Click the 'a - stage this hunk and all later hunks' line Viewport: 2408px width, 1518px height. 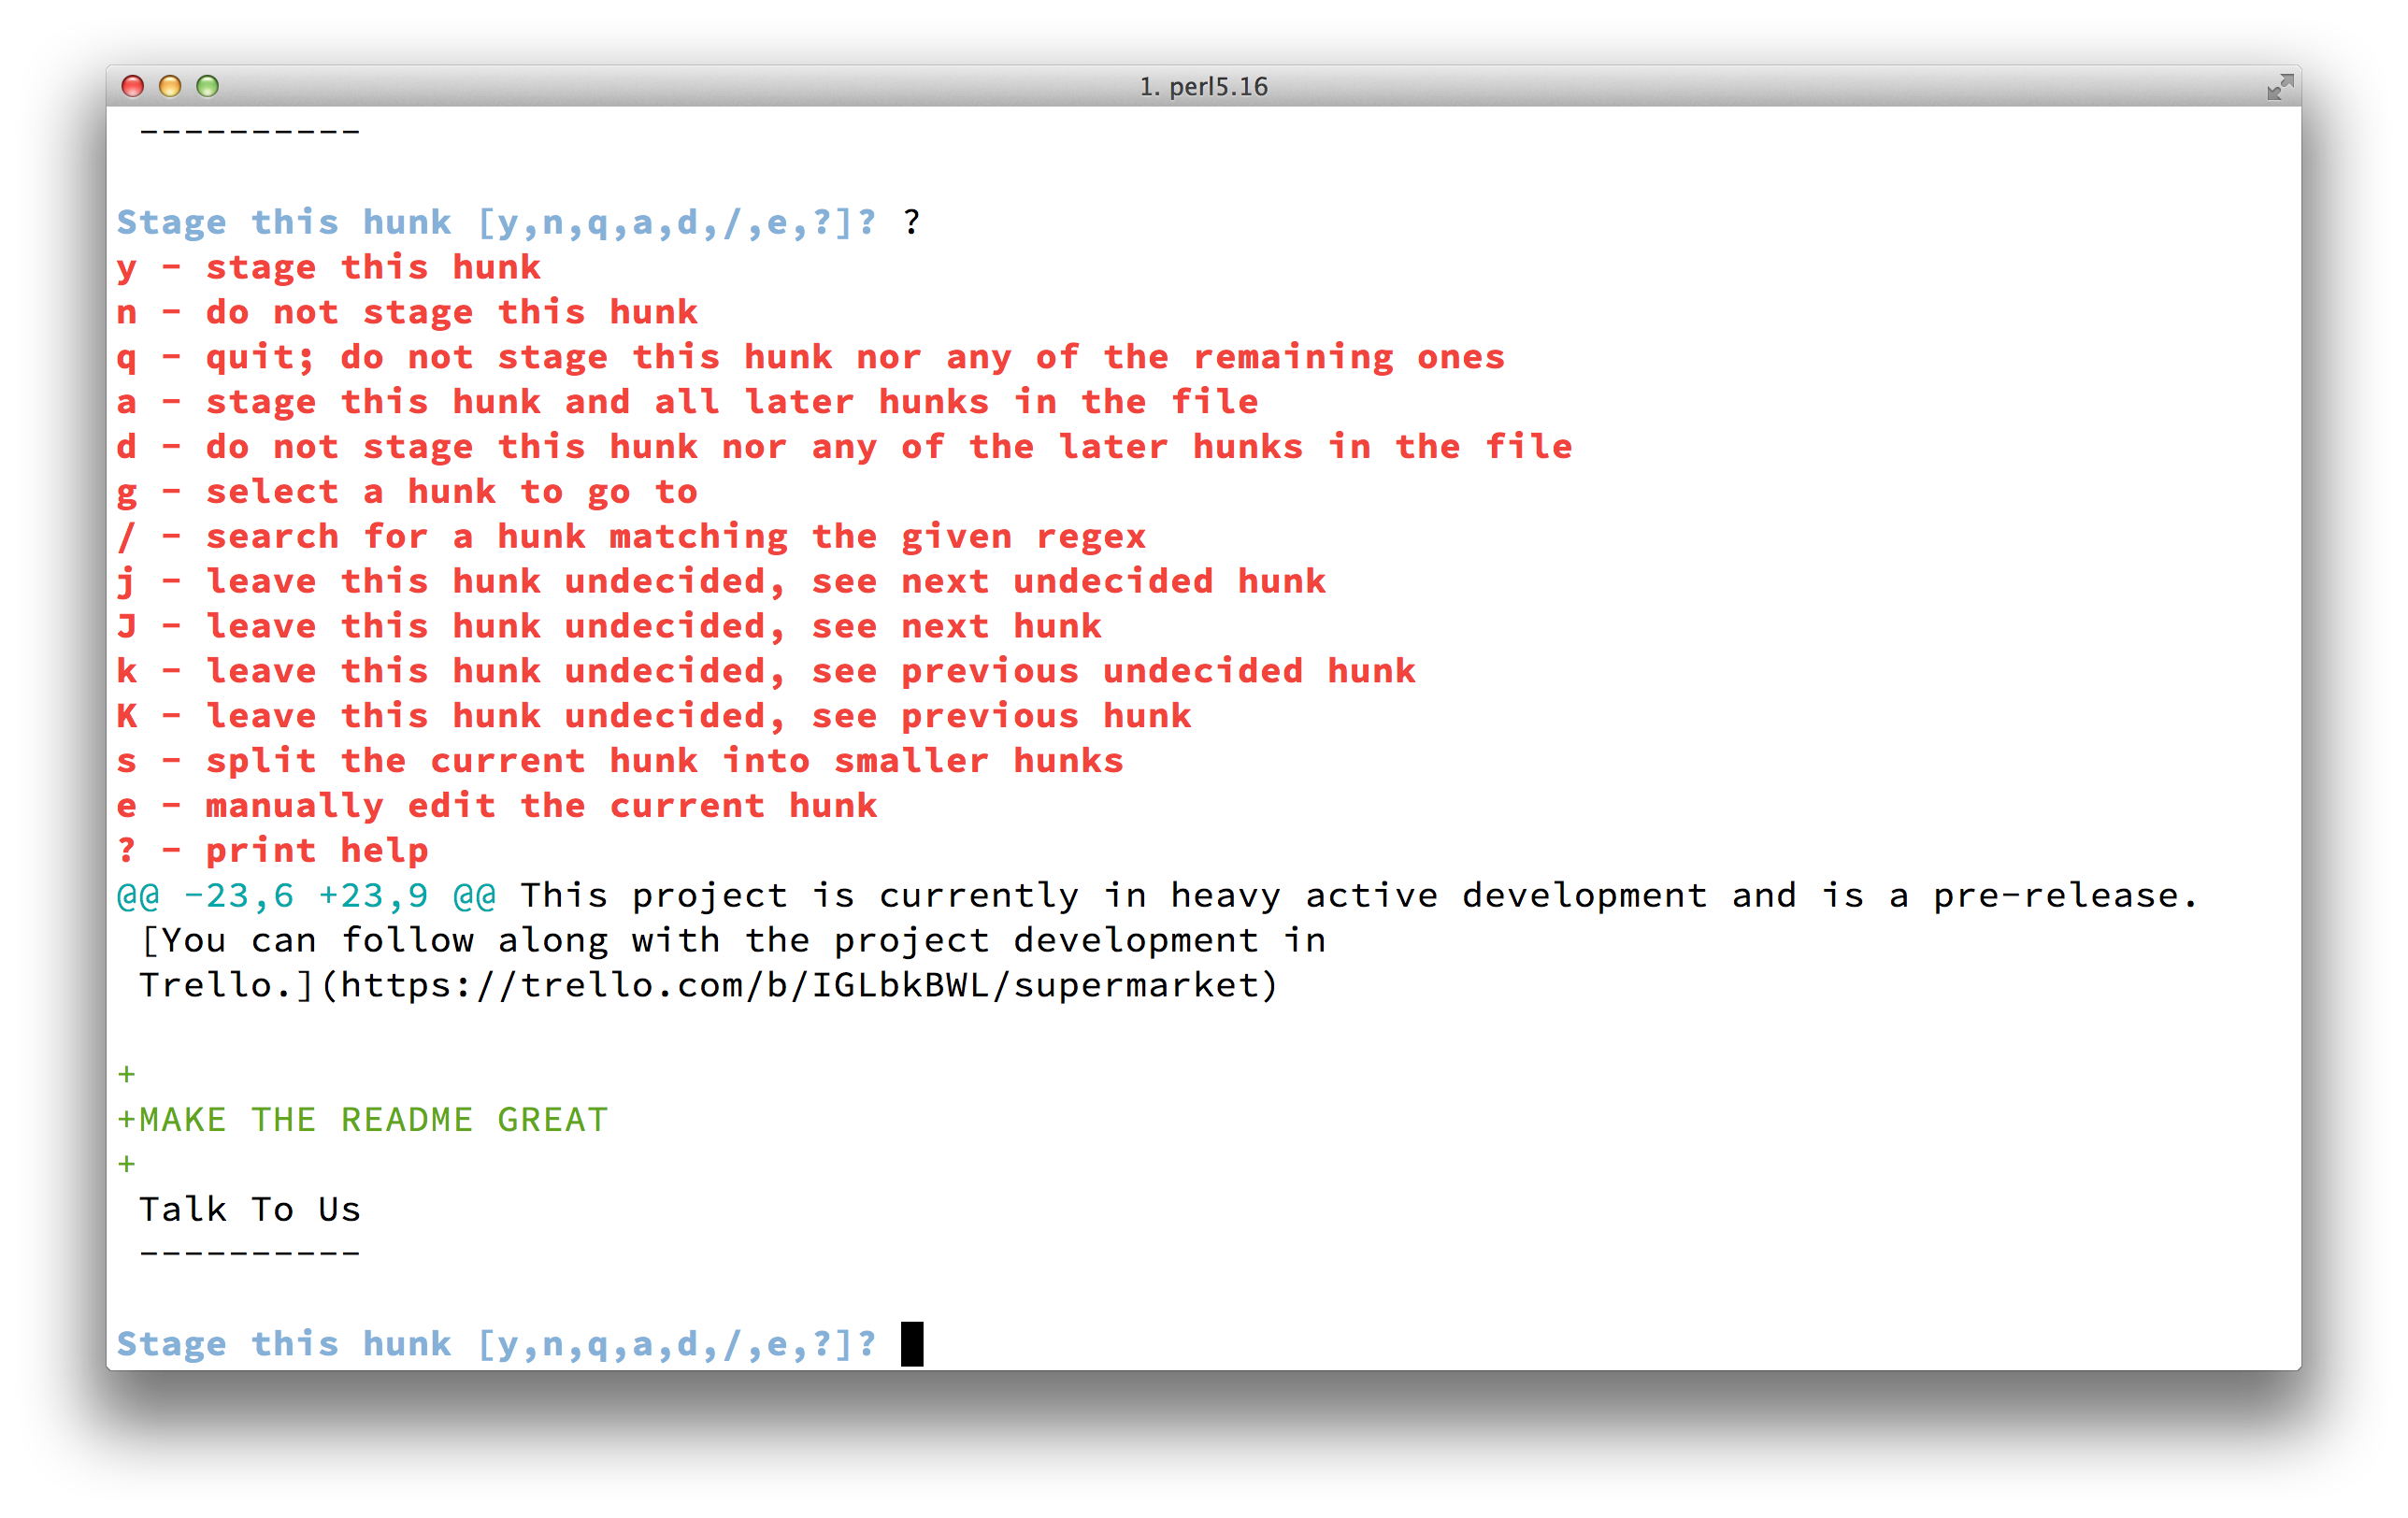coord(687,402)
